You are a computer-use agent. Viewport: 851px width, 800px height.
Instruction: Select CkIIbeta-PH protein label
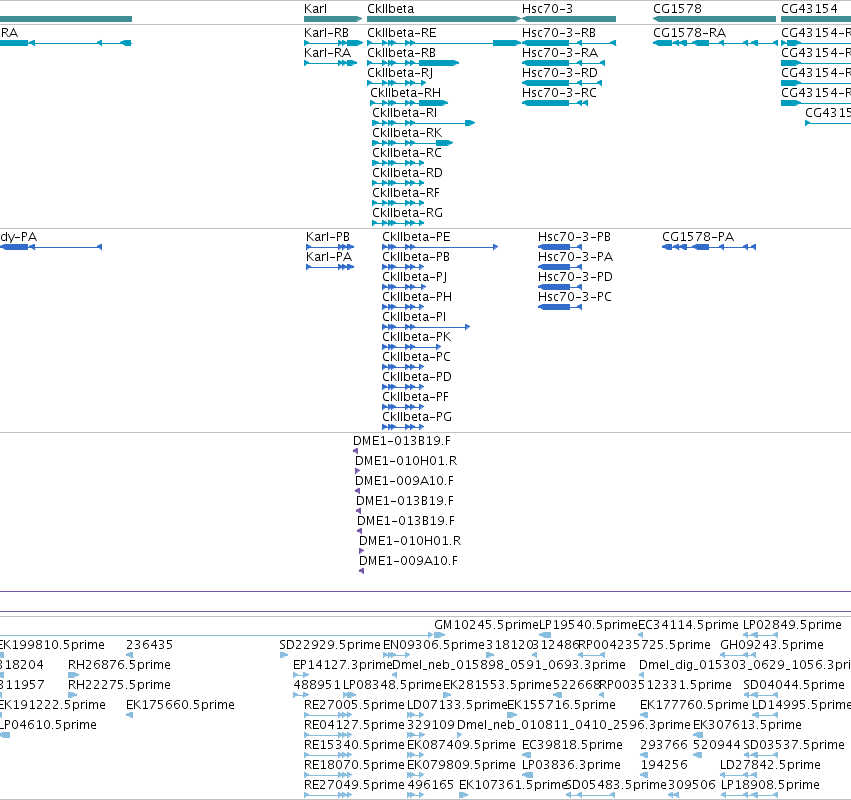[417, 297]
